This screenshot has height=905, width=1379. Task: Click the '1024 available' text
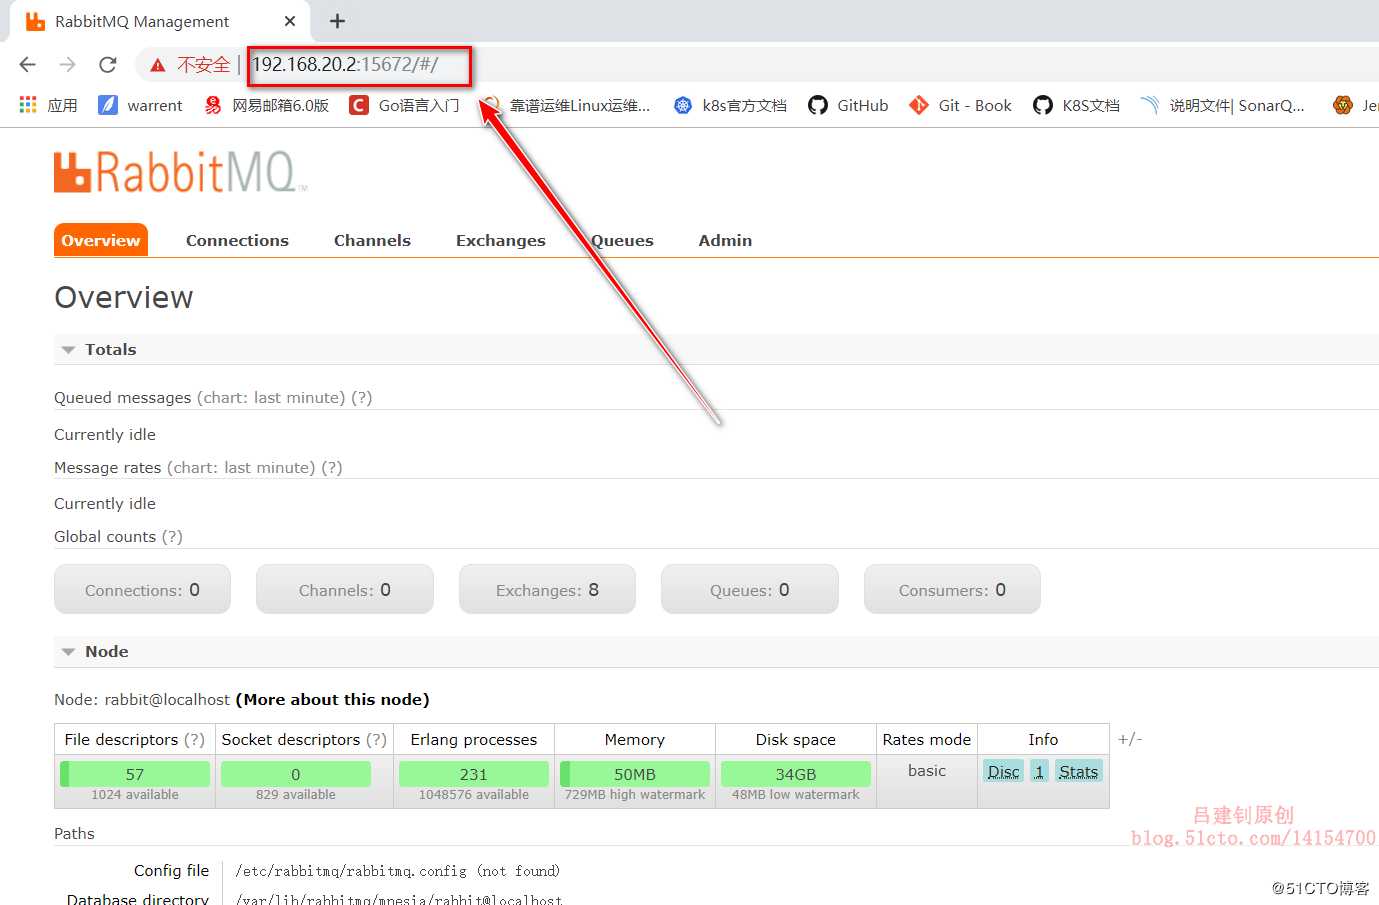[x=135, y=795]
